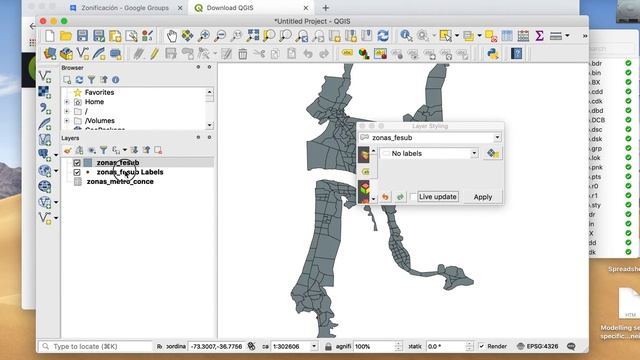Open Layer Styling from Layers toolbar brush icon
This screenshot has height=360, width=640.
pos(67,151)
